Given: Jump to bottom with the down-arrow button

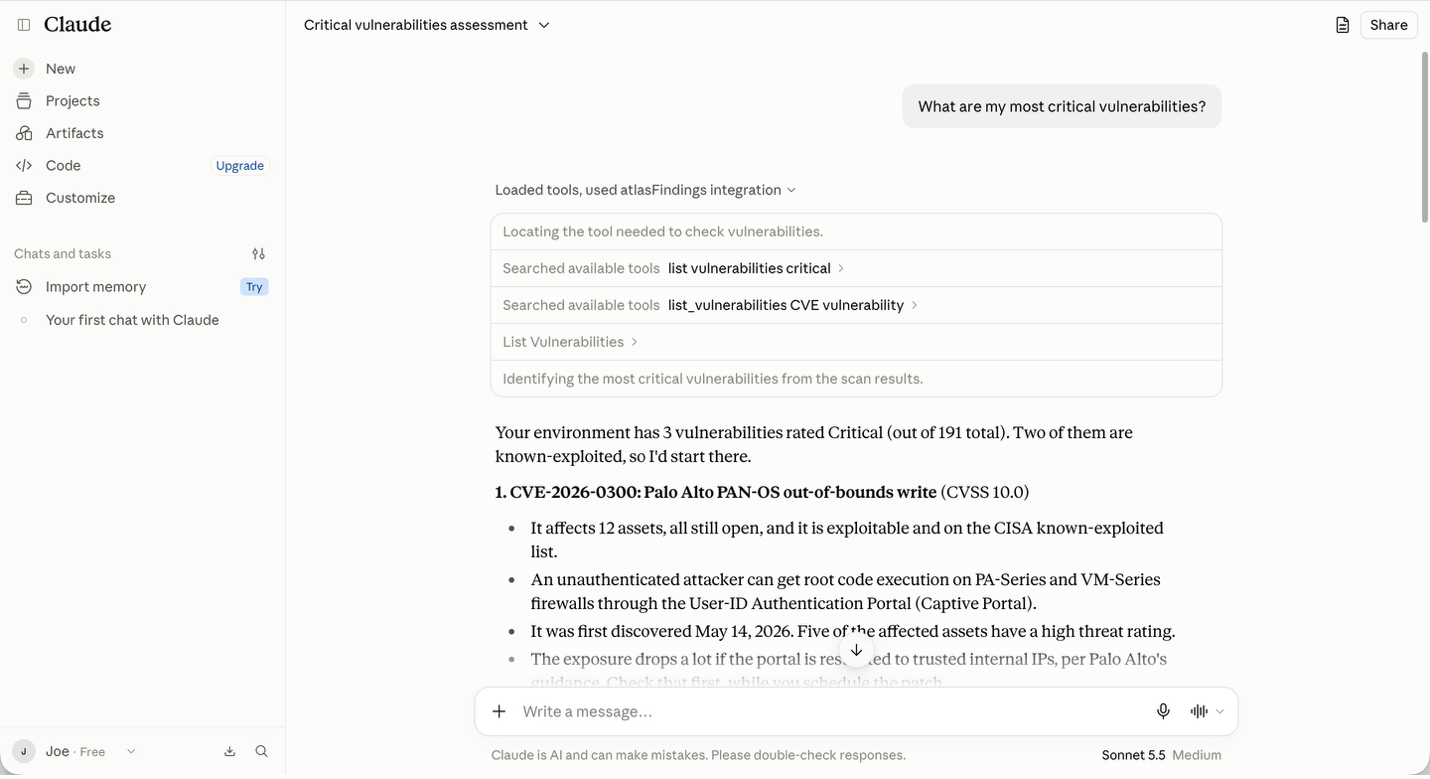Looking at the screenshot, I should pos(856,650).
